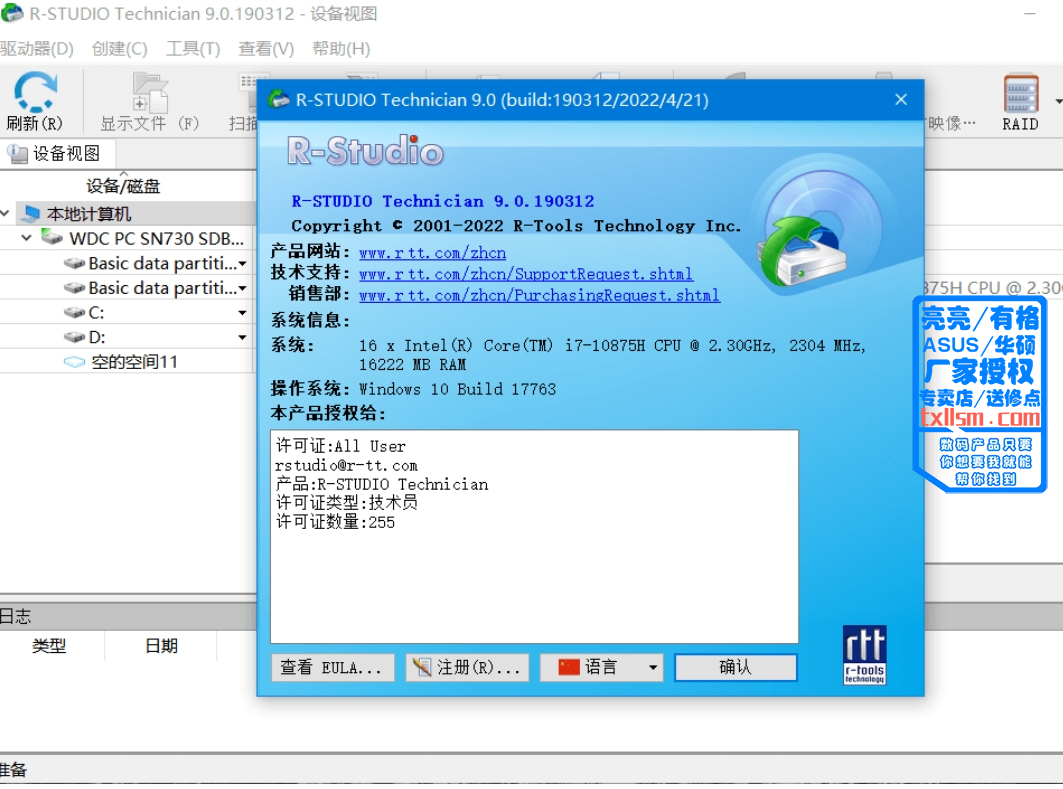Click the 确认 confirm button
Viewport: 1063px width, 789px height.
coord(736,667)
